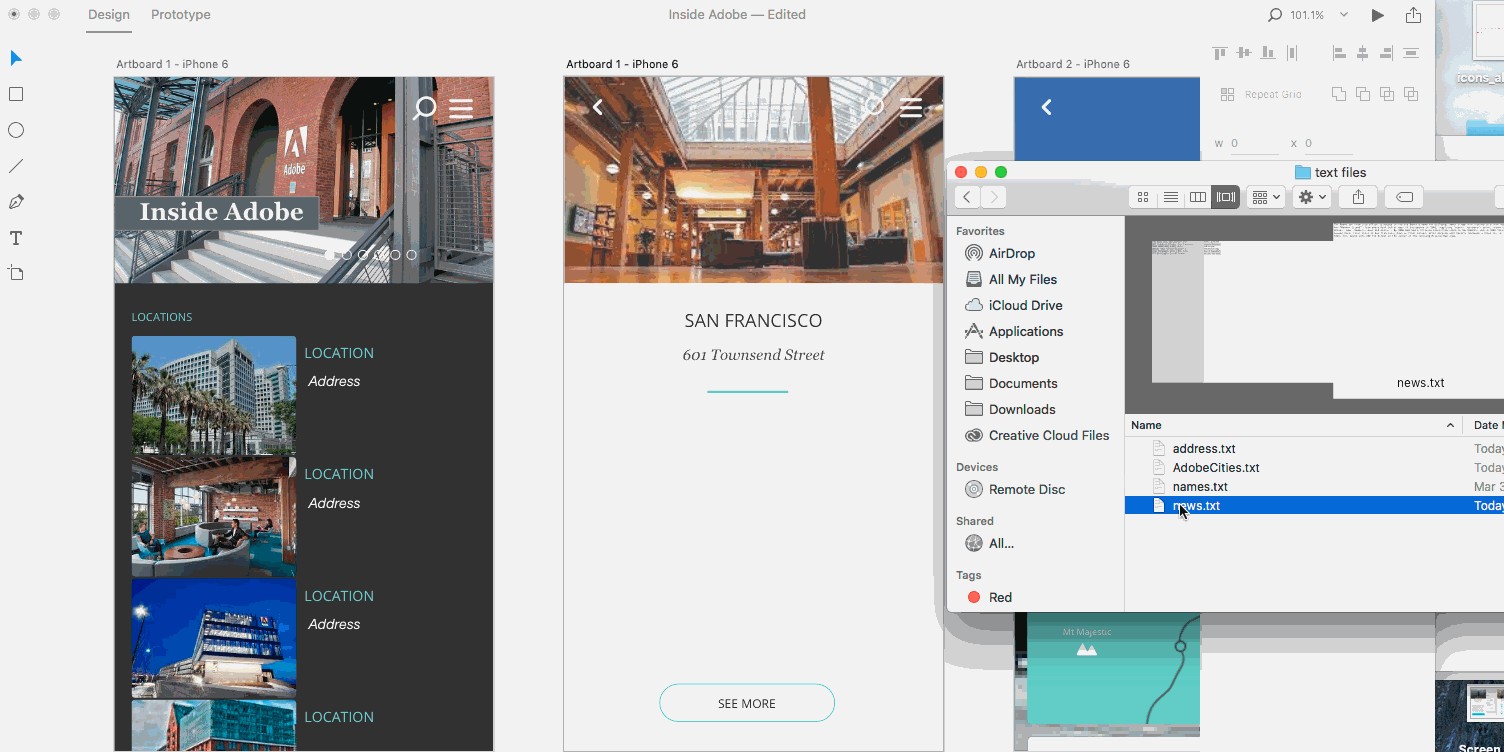Activate the Text tool
The height and width of the screenshot is (752, 1504).
click(x=16, y=238)
